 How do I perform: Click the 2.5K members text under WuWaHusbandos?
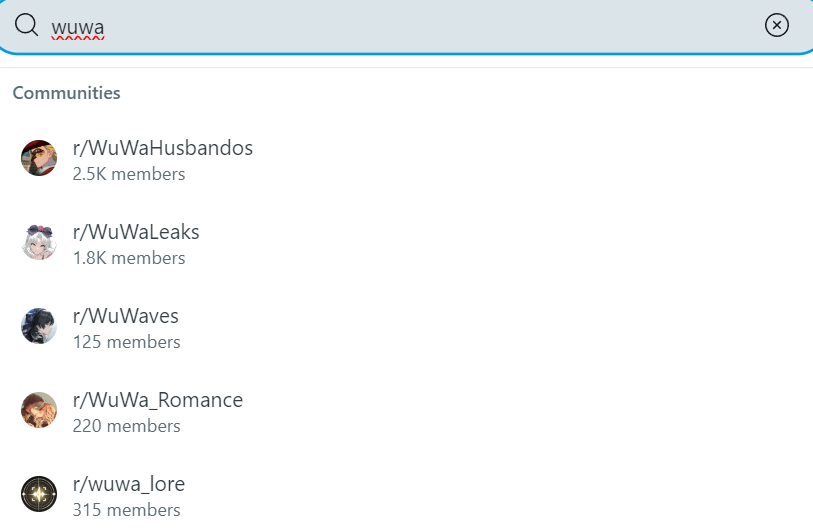point(129,174)
